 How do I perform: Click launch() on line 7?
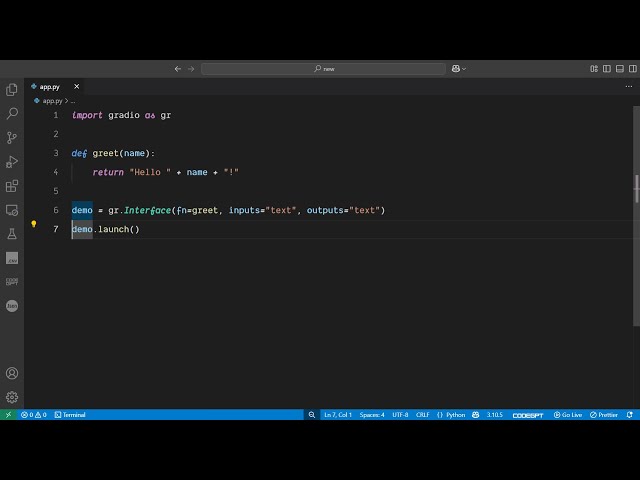(119, 229)
